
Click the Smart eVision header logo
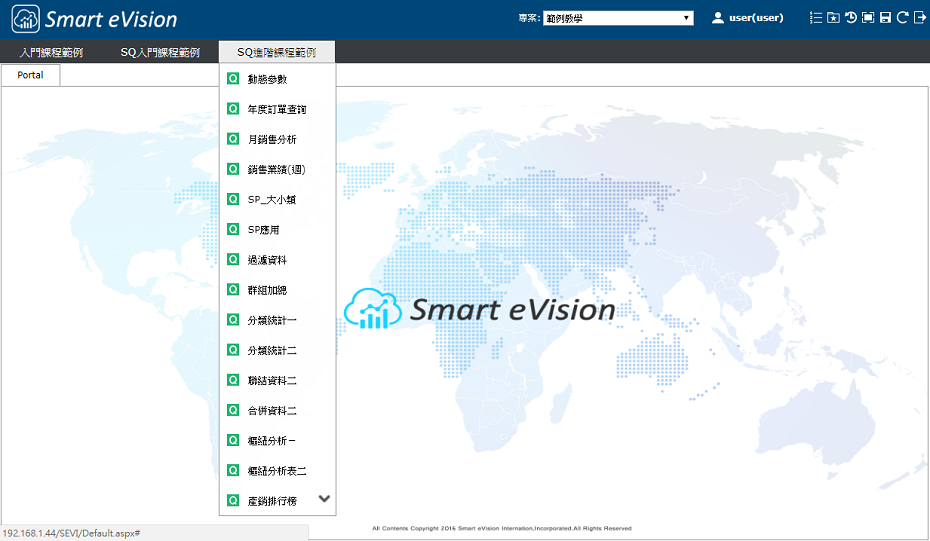click(x=94, y=19)
